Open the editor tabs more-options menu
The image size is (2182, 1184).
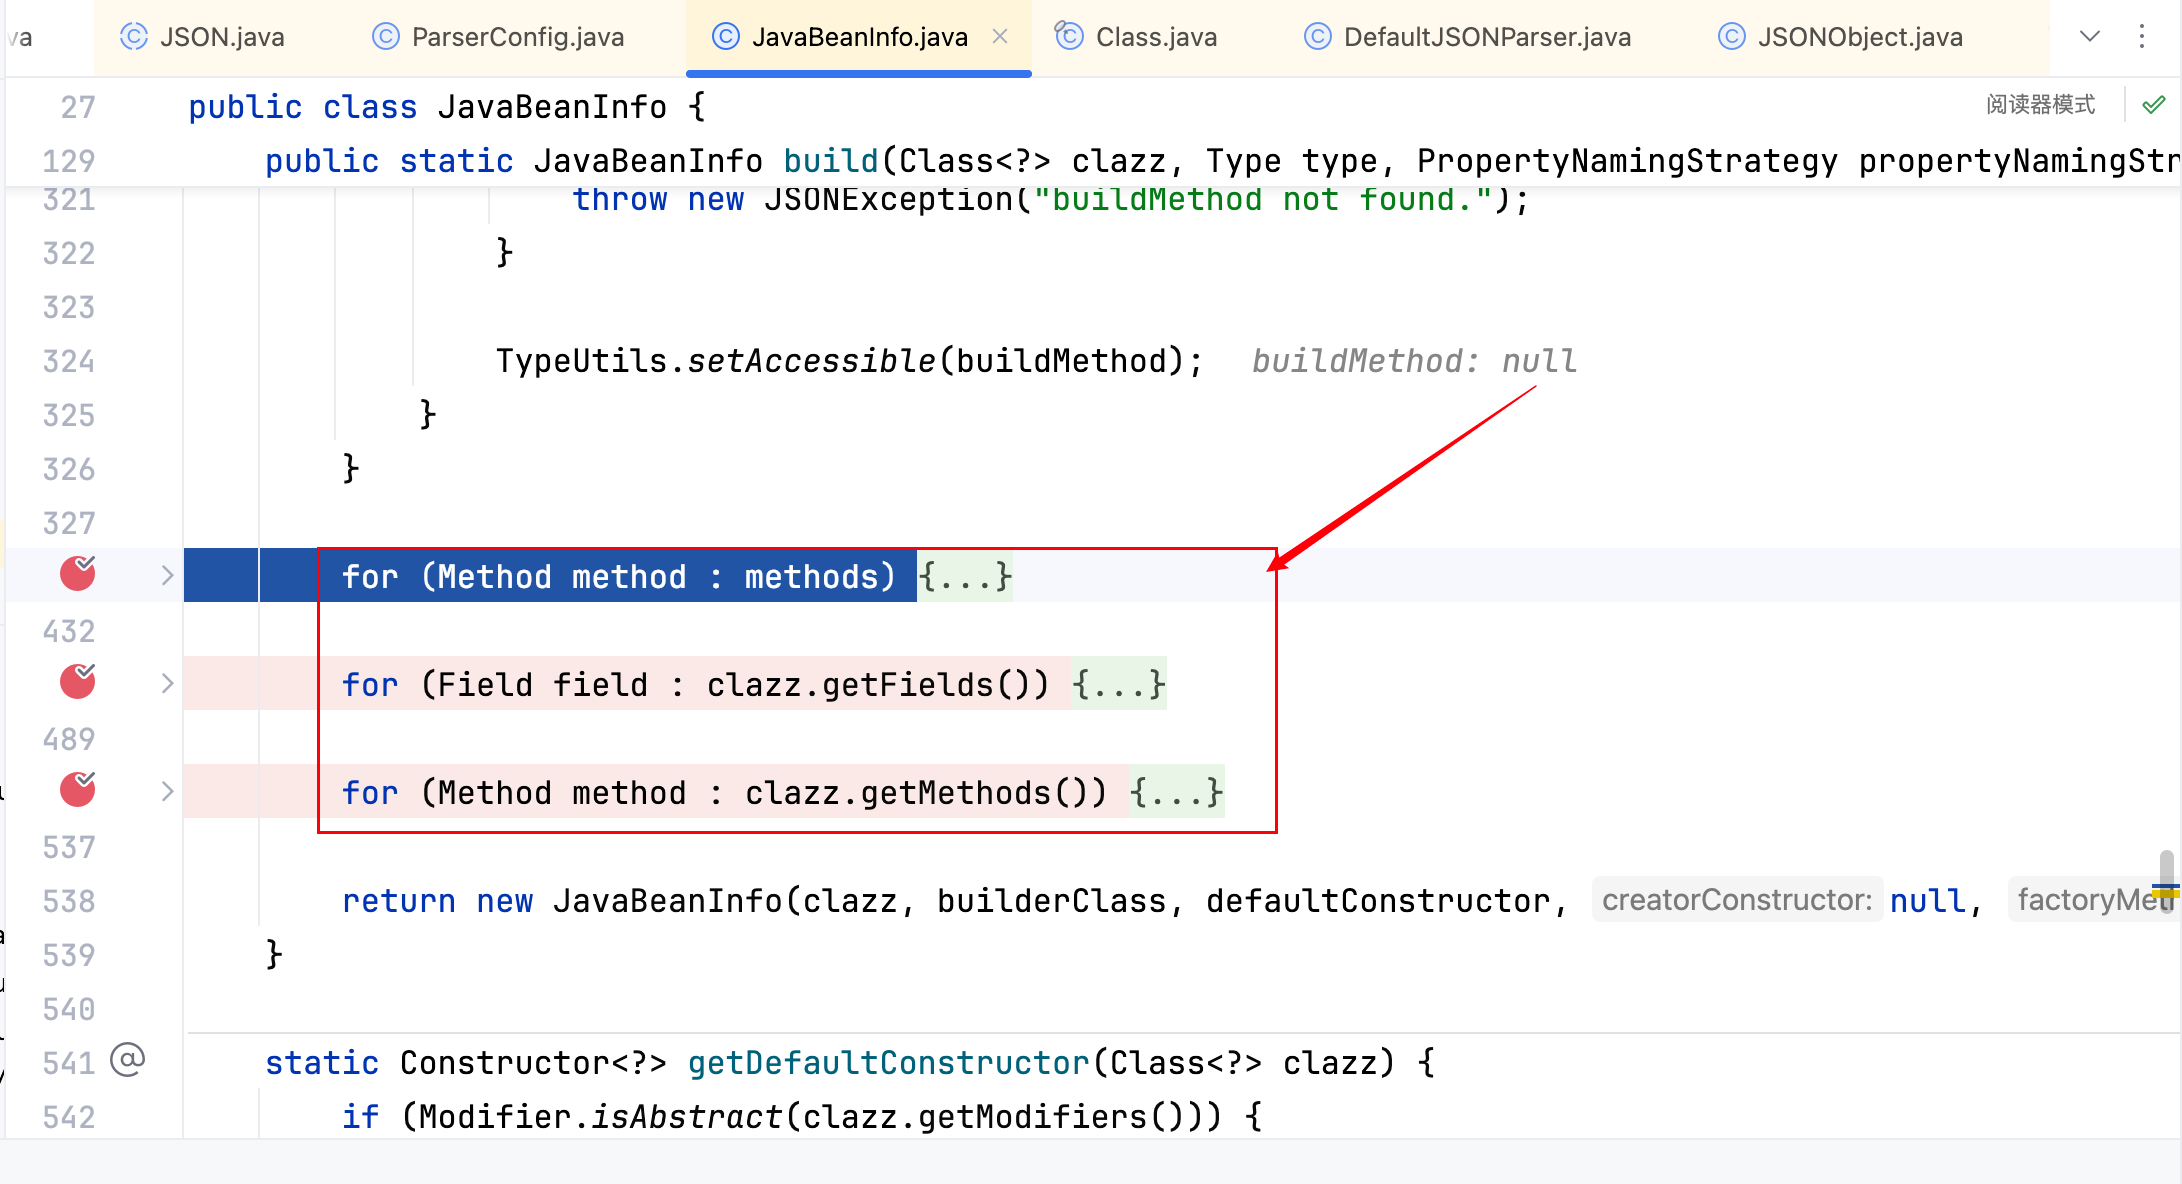pyautogui.click(x=2141, y=37)
